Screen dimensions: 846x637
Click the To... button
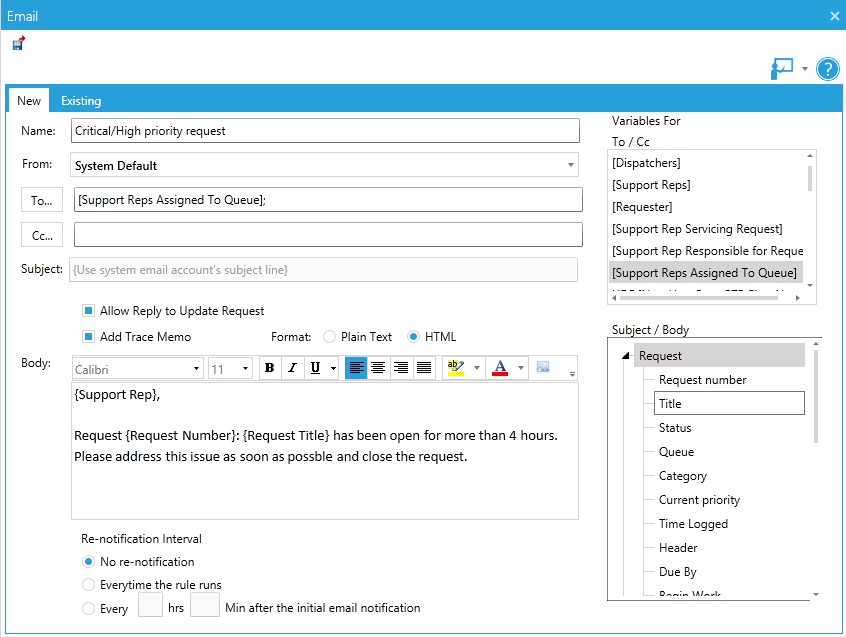[41, 200]
